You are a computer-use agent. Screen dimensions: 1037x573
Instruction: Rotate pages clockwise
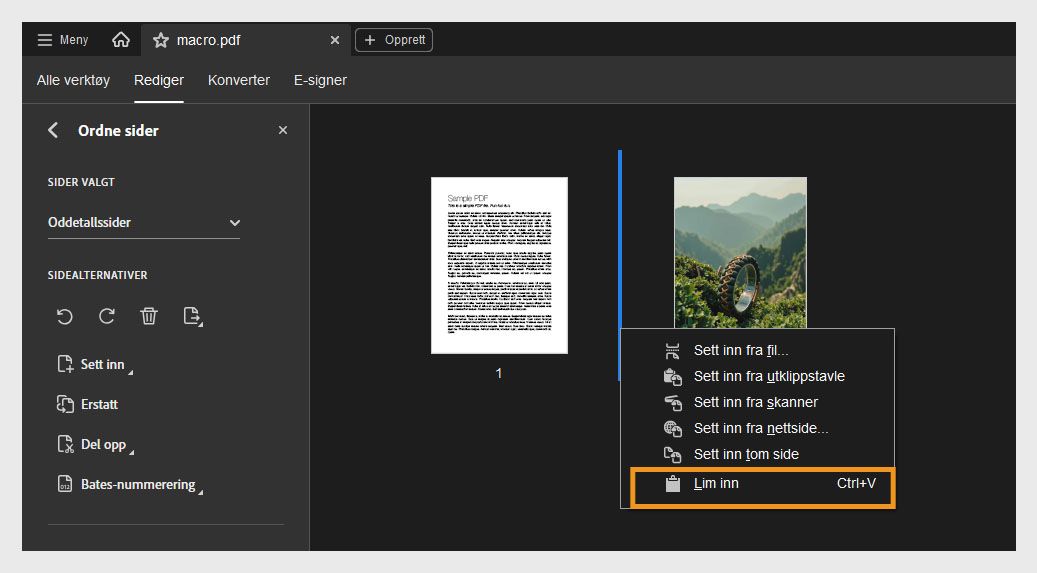(x=107, y=316)
